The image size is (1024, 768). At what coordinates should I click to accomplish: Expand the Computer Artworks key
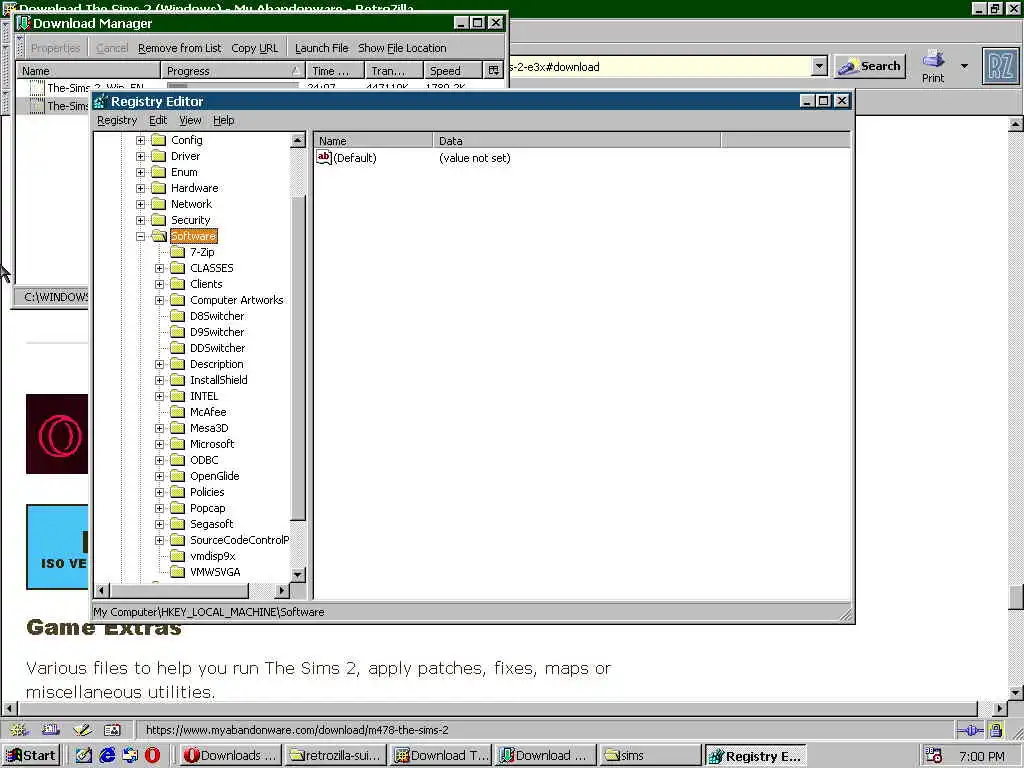click(159, 300)
